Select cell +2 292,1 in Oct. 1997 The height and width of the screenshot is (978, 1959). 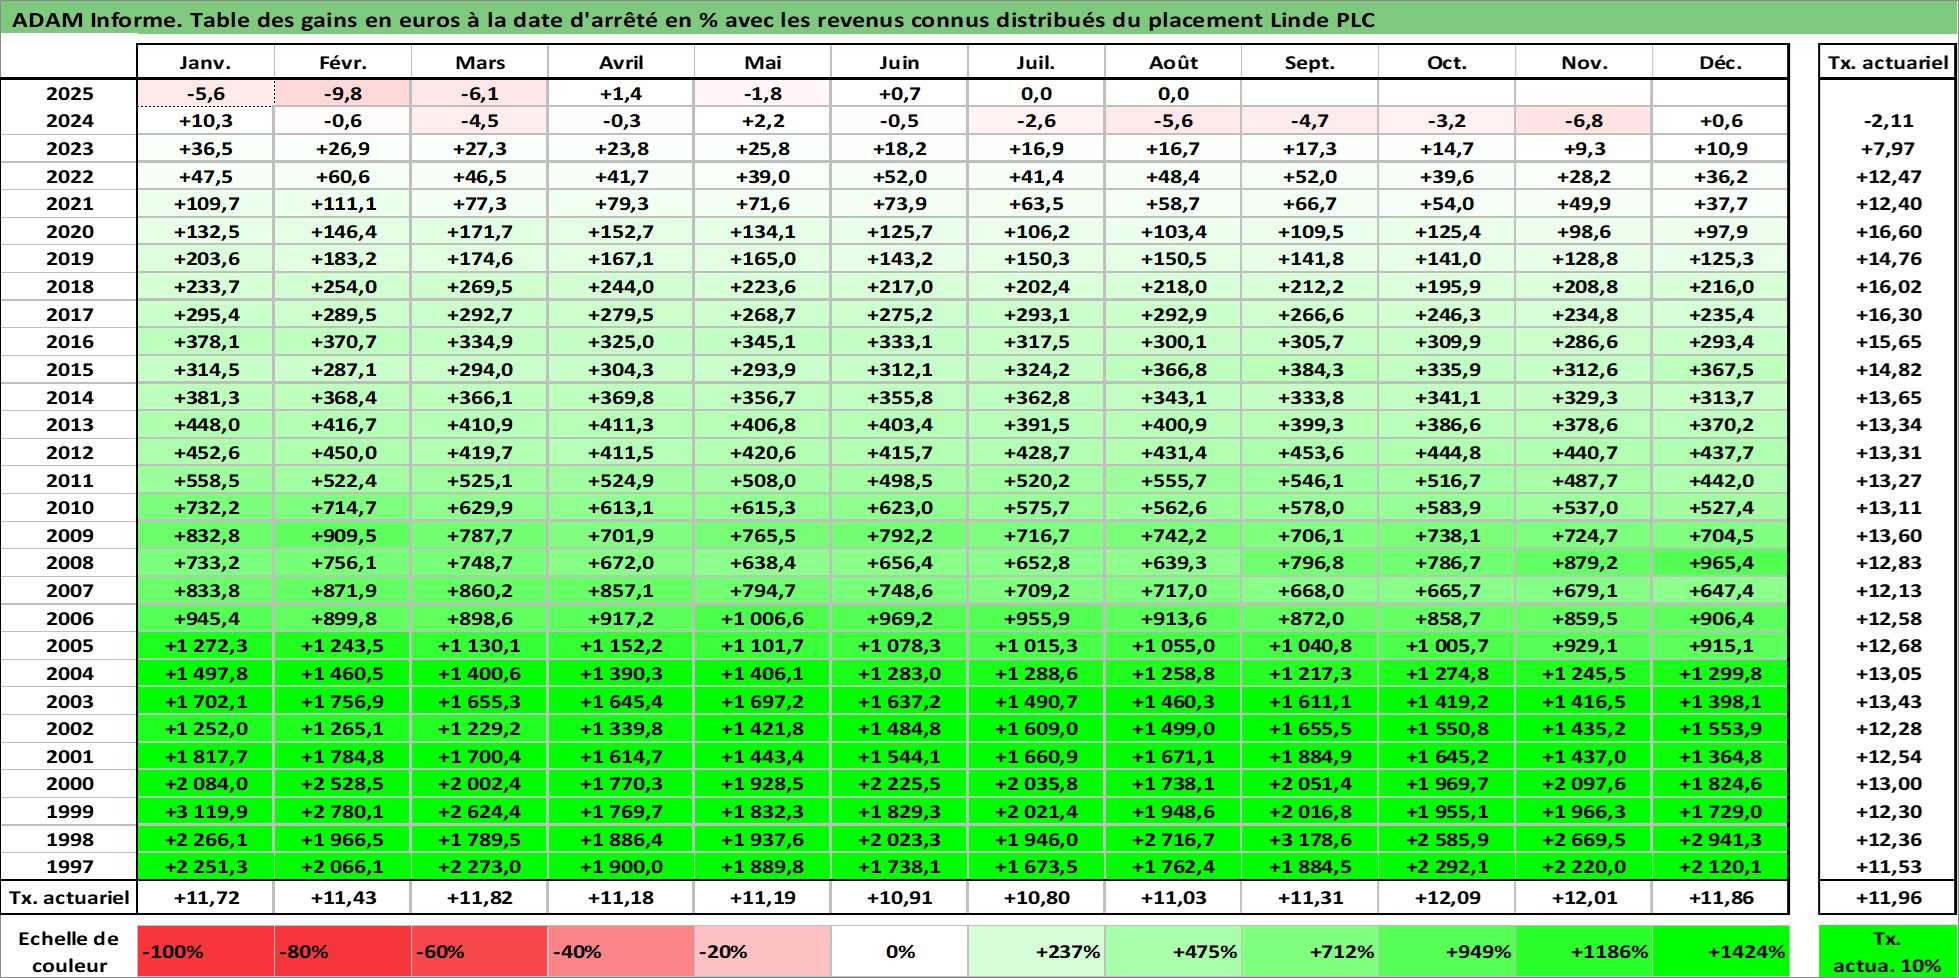(x=1447, y=867)
